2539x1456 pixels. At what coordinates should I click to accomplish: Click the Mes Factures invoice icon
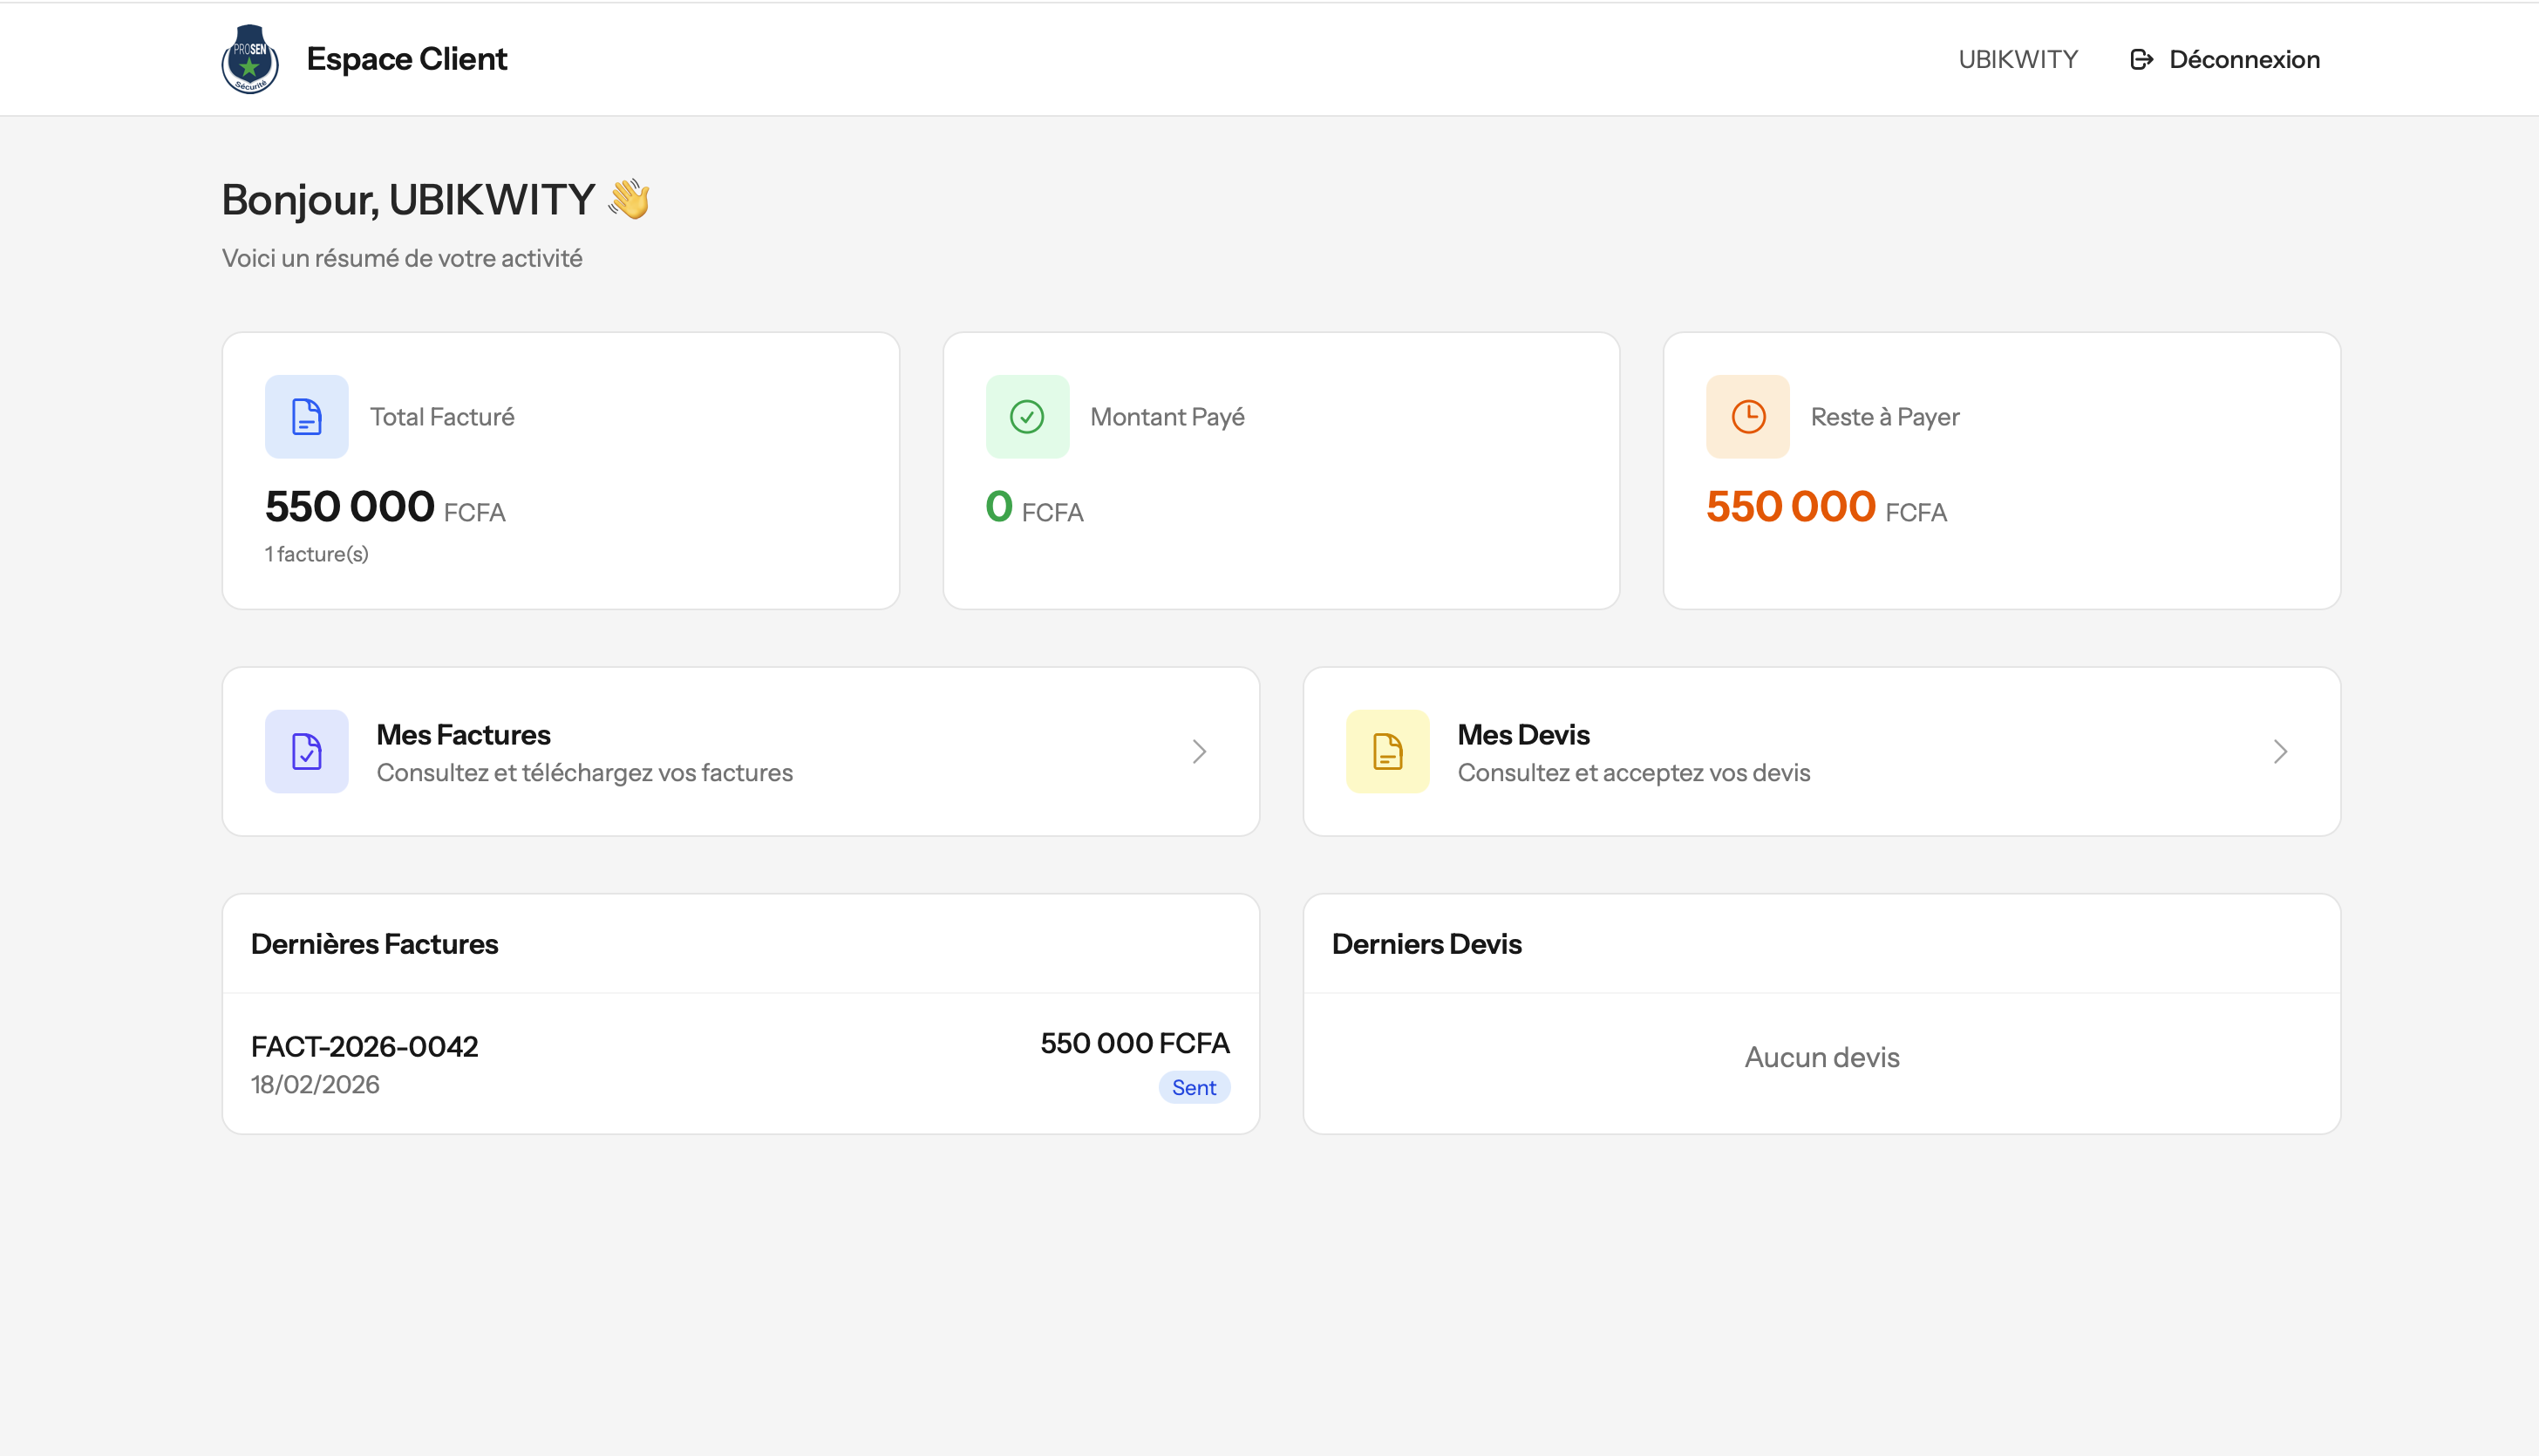tap(307, 752)
